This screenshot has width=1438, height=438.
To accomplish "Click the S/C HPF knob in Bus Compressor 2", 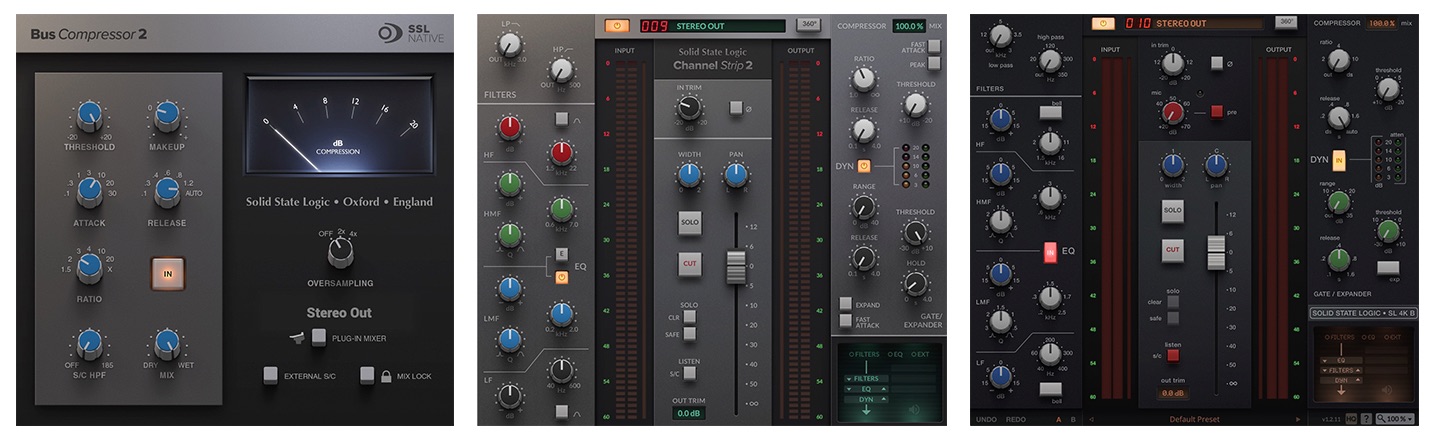I will coord(90,346).
